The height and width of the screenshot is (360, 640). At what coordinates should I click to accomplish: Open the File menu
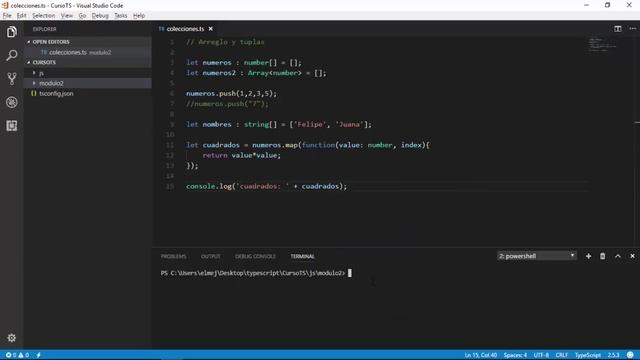(7, 16)
